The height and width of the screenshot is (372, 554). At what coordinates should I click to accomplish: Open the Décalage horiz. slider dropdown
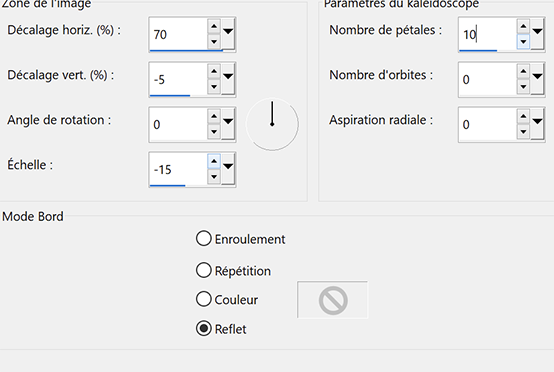pyautogui.click(x=228, y=33)
